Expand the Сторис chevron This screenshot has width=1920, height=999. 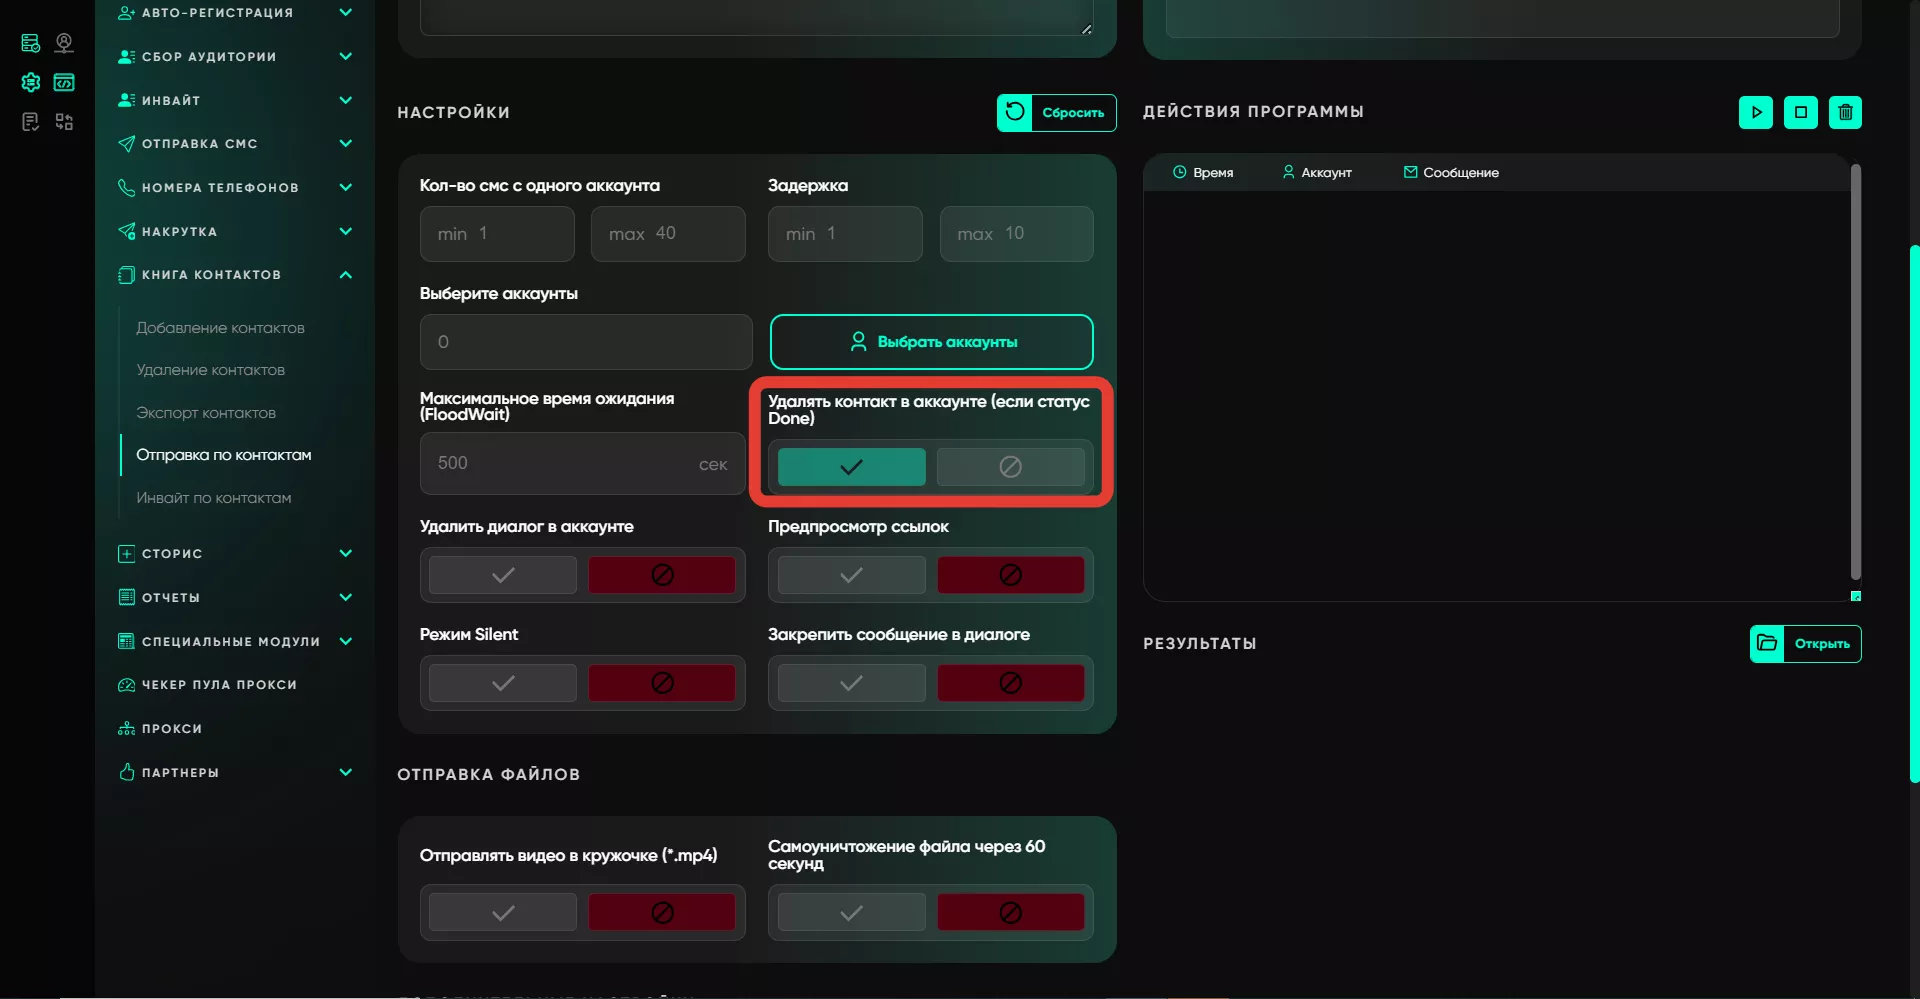pyautogui.click(x=345, y=554)
